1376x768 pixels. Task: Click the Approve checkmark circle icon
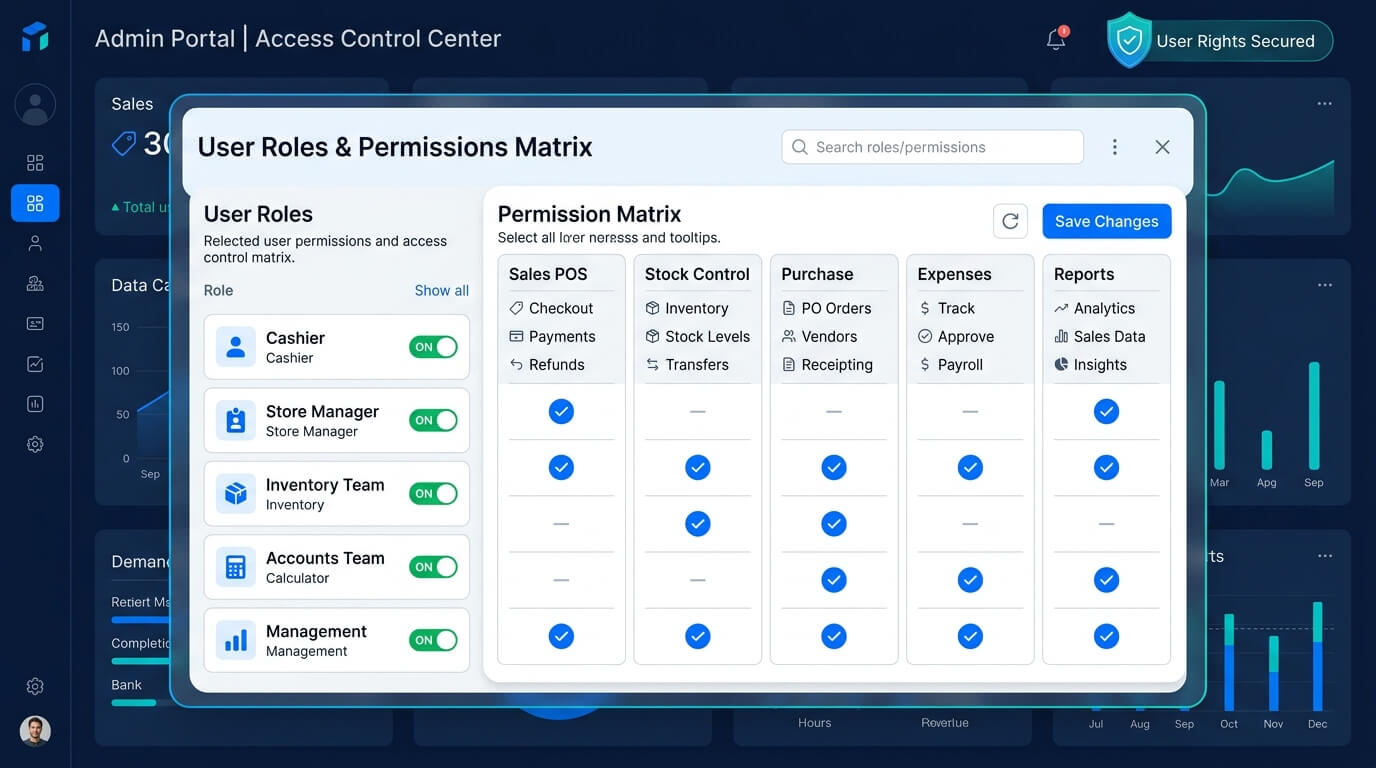pos(925,336)
